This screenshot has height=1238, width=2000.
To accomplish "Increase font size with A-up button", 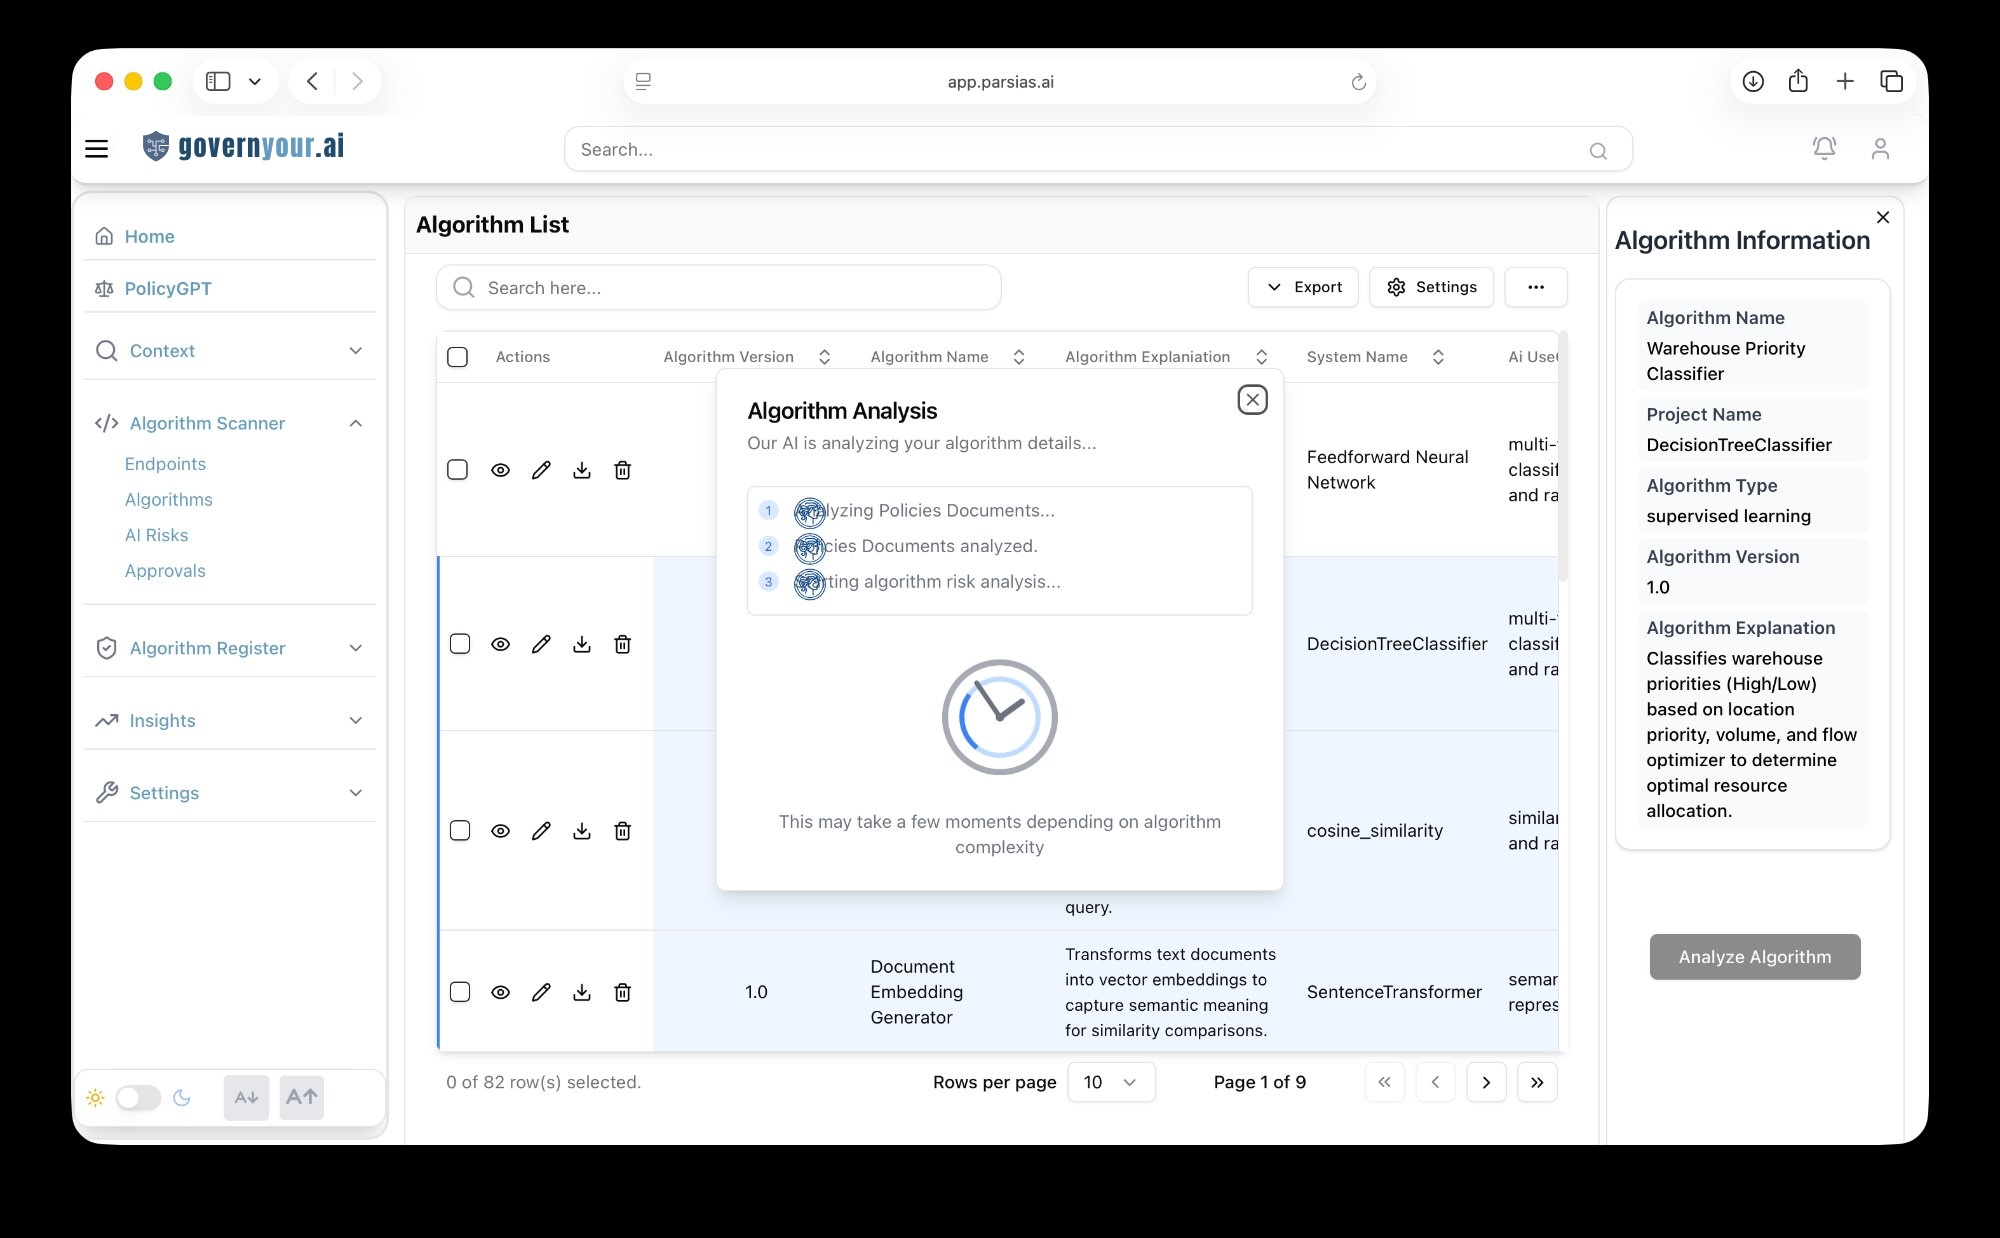I will (302, 1097).
